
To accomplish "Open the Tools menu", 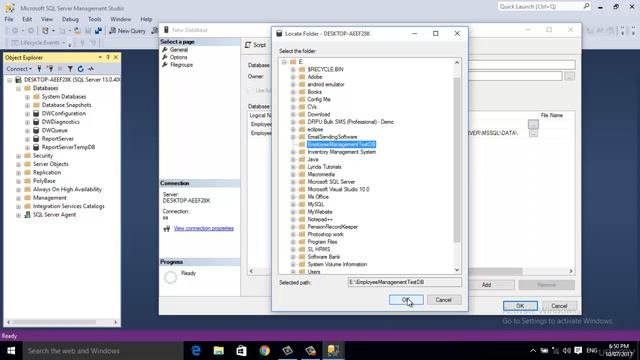I will [94, 19].
